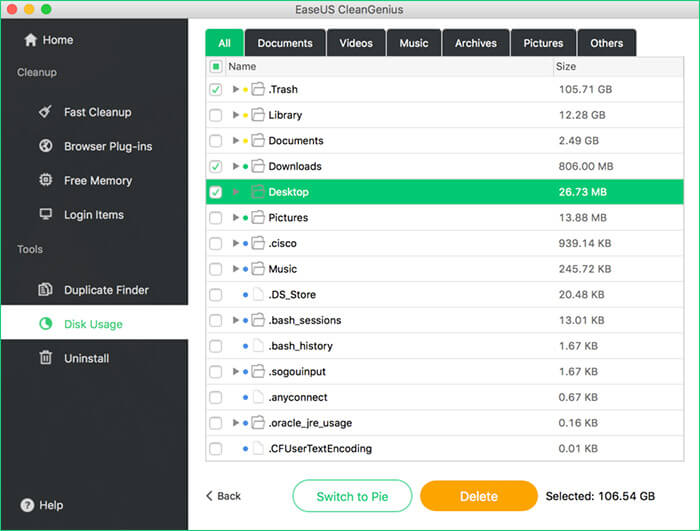
Task: Expand the .oracle_jre_usage folder tree
Action: (x=236, y=423)
